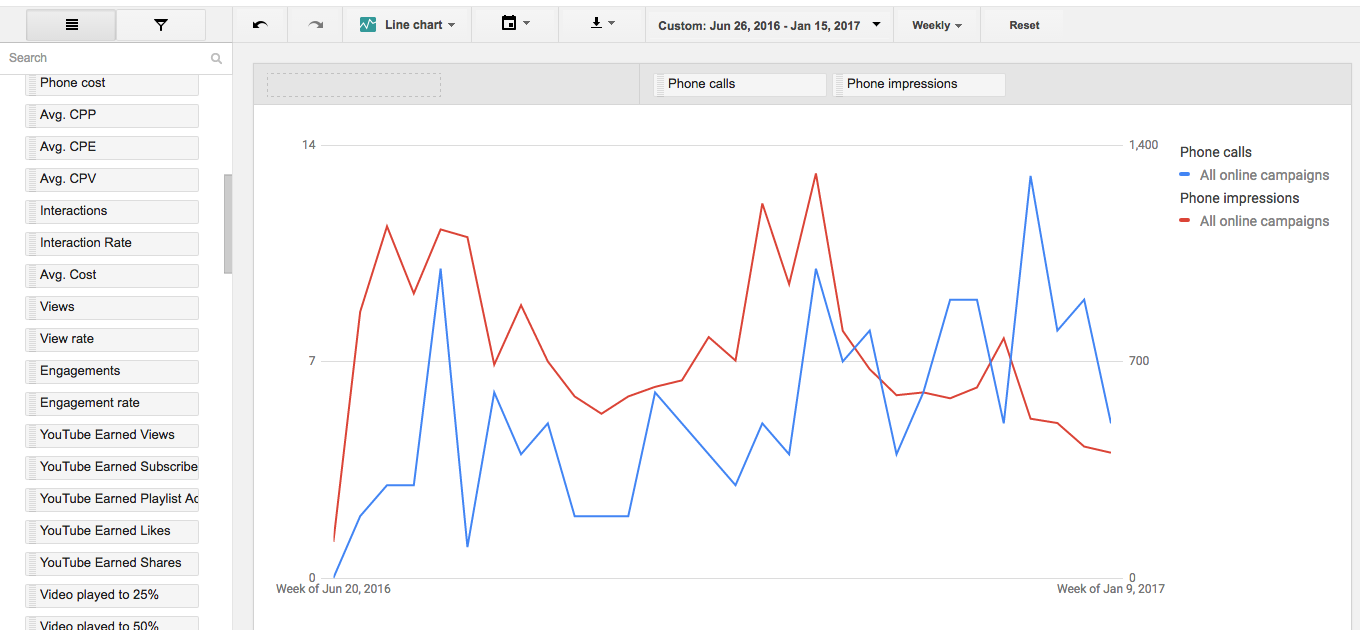Open the Weekly segmentation dropdown
This screenshot has height=630, width=1360.
pyautogui.click(x=936, y=25)
